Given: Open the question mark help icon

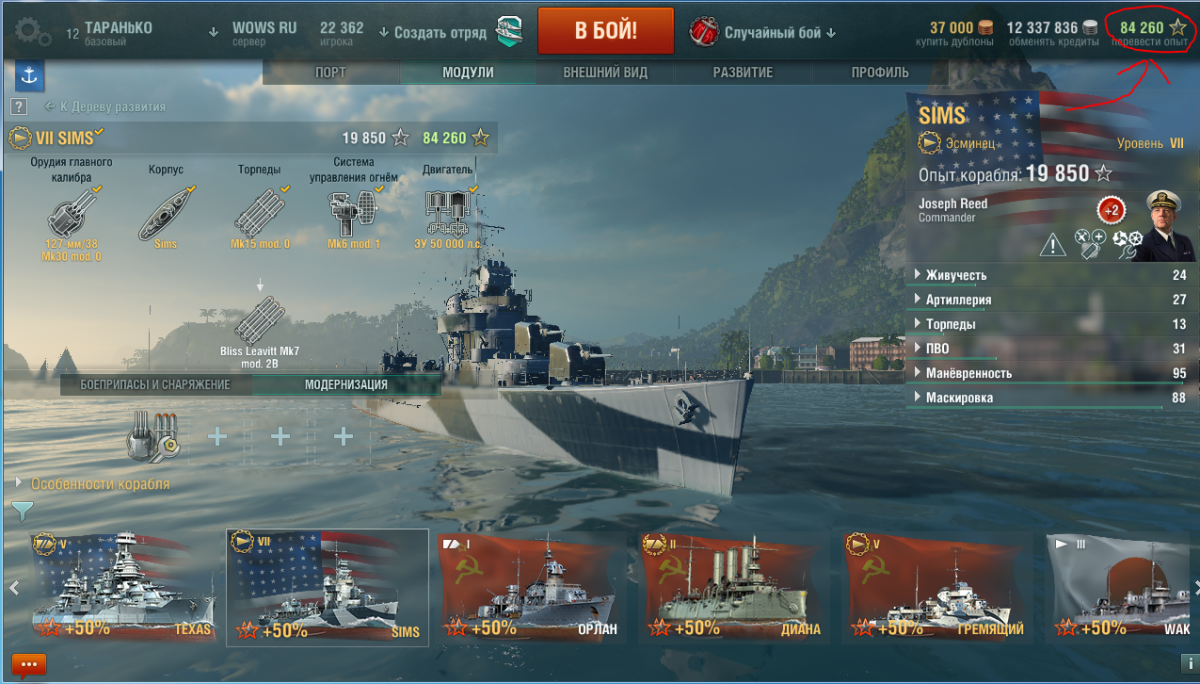Looking at the screenshot, I should point(18,106).
